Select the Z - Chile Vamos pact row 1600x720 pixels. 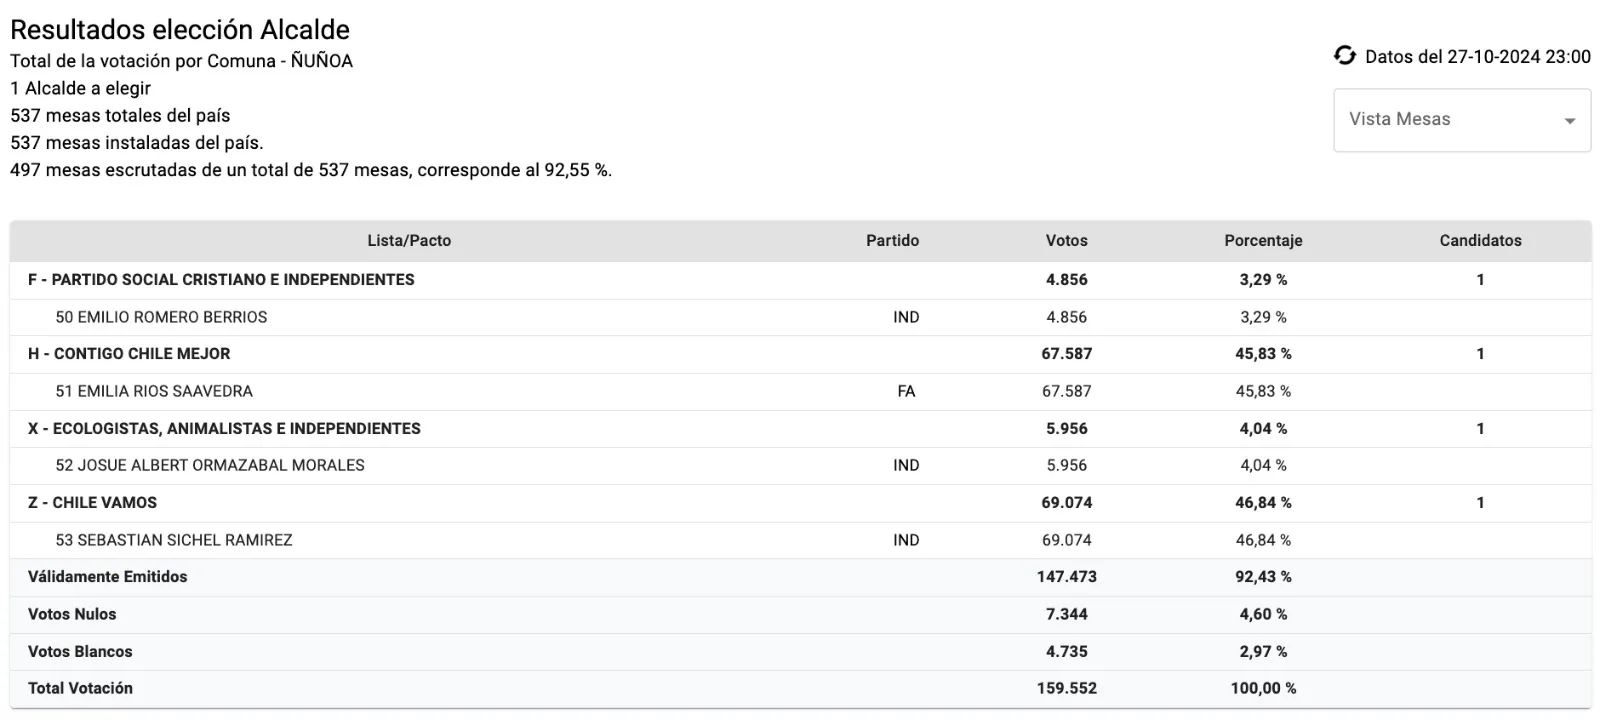point(92,503)
